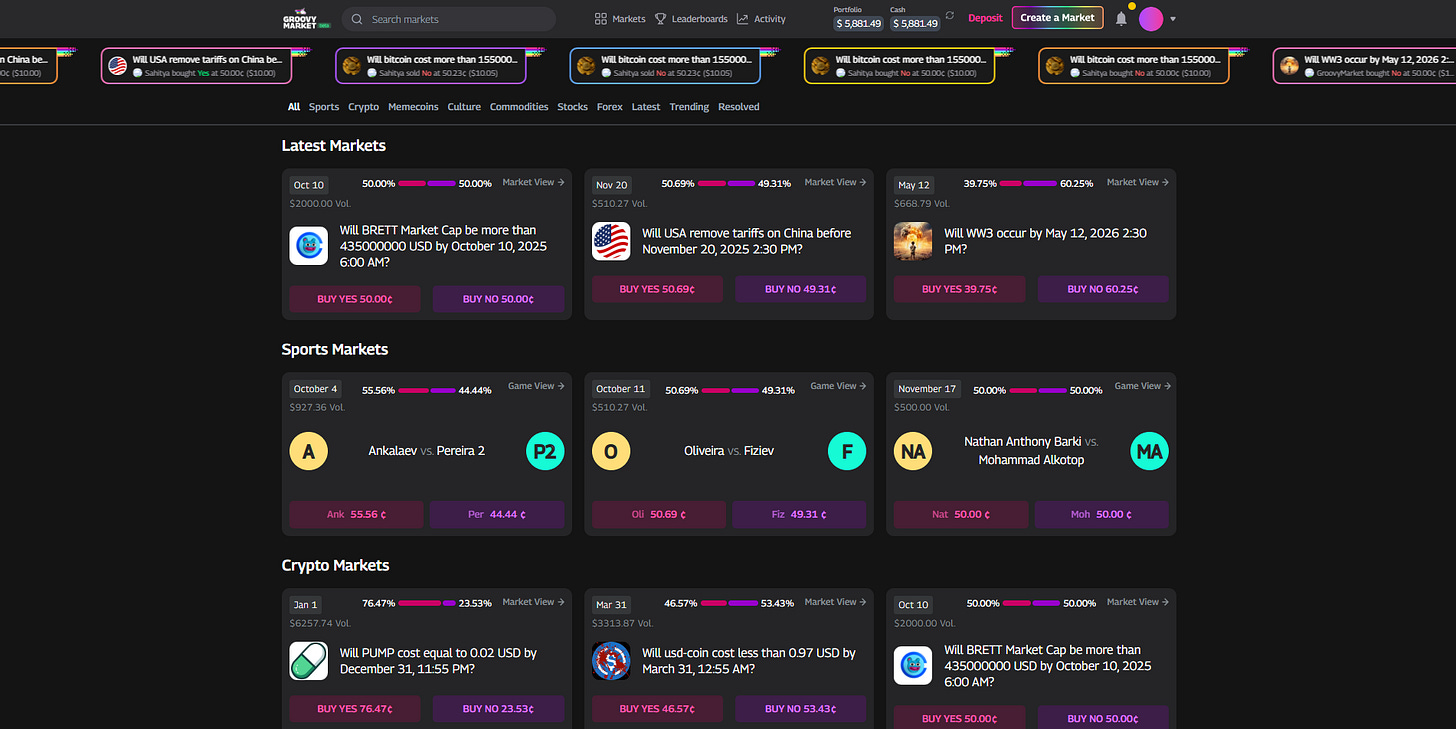Click the Groovy Market logo

(x=307, y=18)
